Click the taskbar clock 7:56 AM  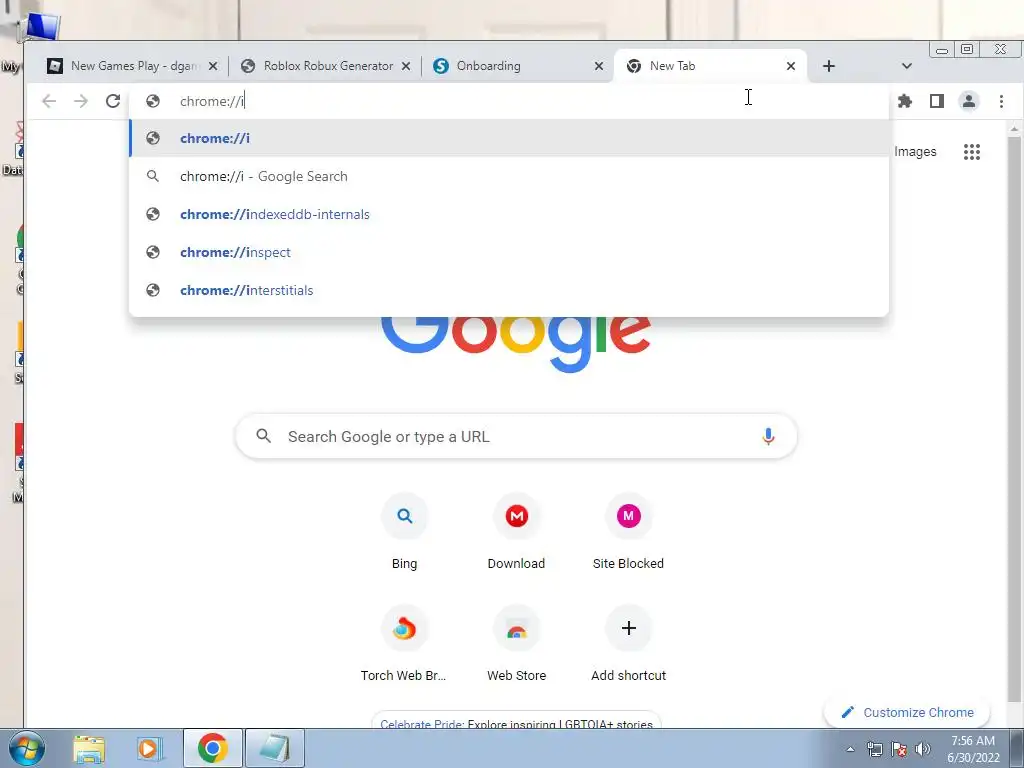[x=972, y=741]
